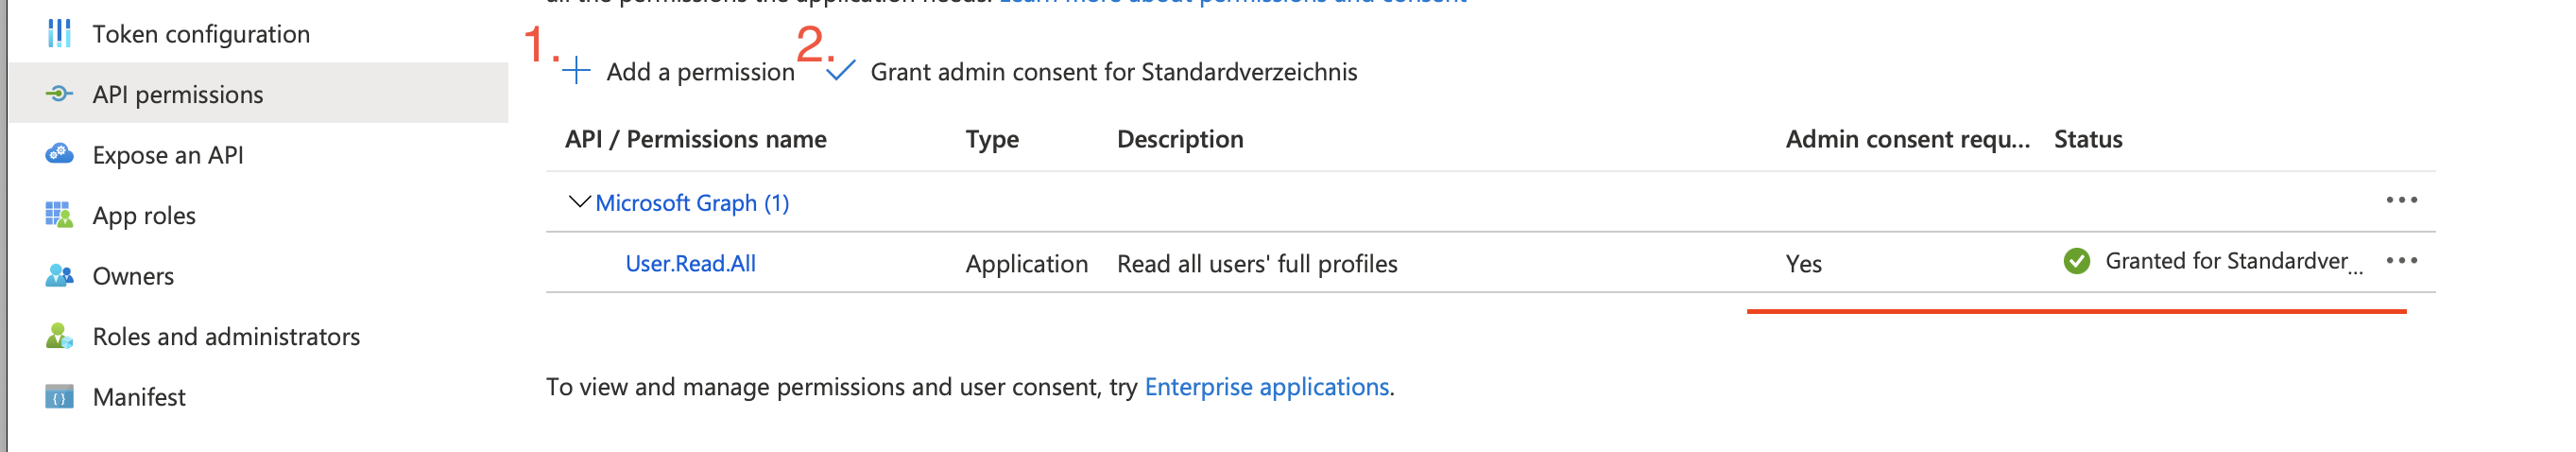The image size is (2576, 452).
Task: Open the Microsoft Graph row ellipsis menu
Action: click(x=2400, y=200)
